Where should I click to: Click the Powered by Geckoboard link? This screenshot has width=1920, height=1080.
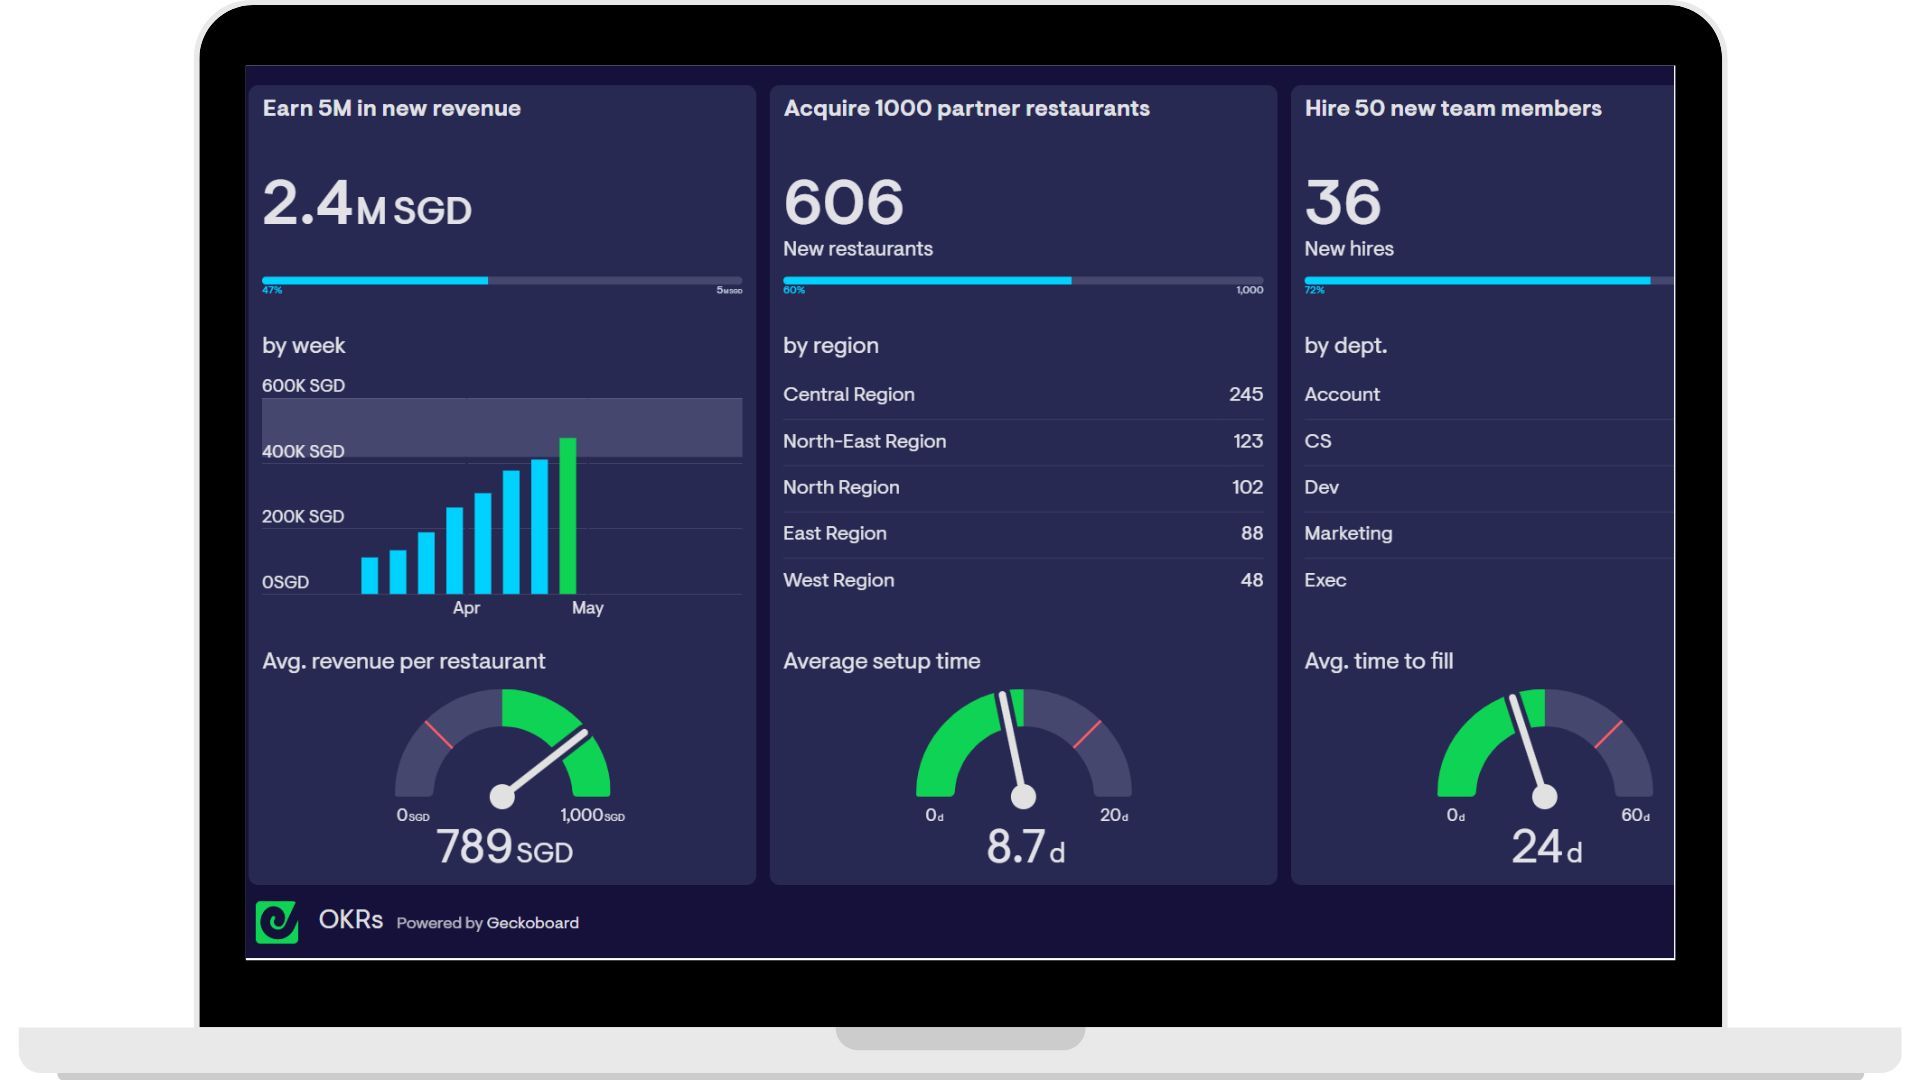point(487,922)
